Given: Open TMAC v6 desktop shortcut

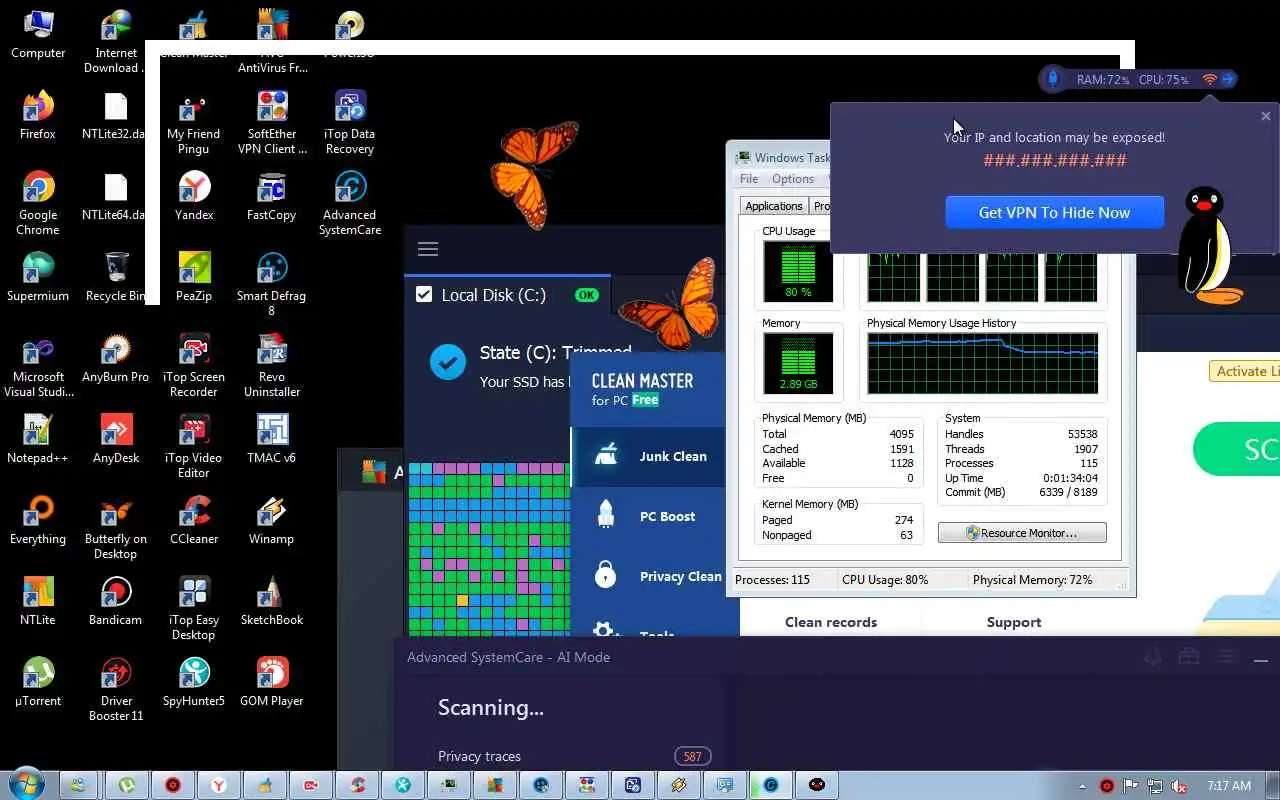Looking at the screenshot, I should [x=272, y=440].
